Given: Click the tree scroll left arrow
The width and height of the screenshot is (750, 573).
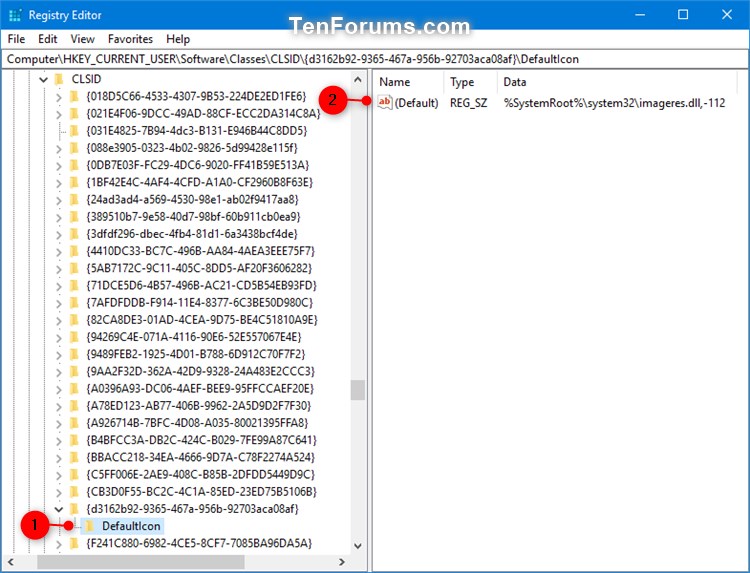Looking at the screenshot, I should [11, 562].
